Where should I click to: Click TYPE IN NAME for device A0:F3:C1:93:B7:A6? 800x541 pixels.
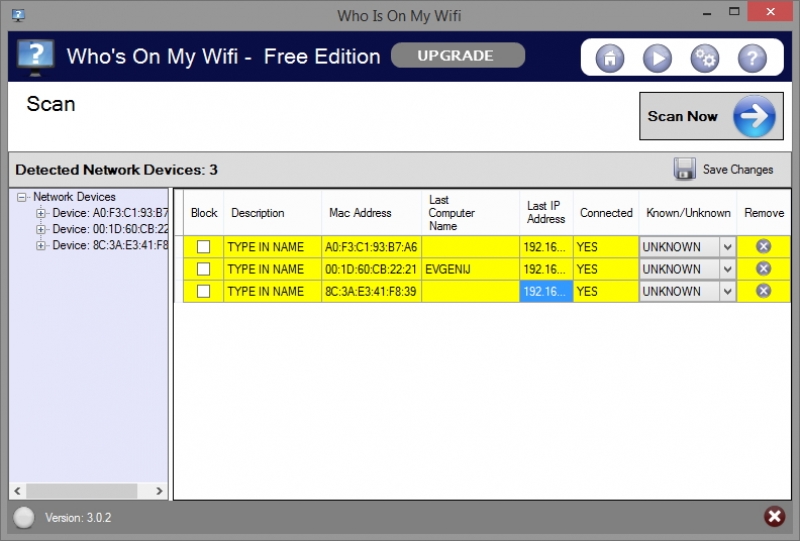(272, 247)
